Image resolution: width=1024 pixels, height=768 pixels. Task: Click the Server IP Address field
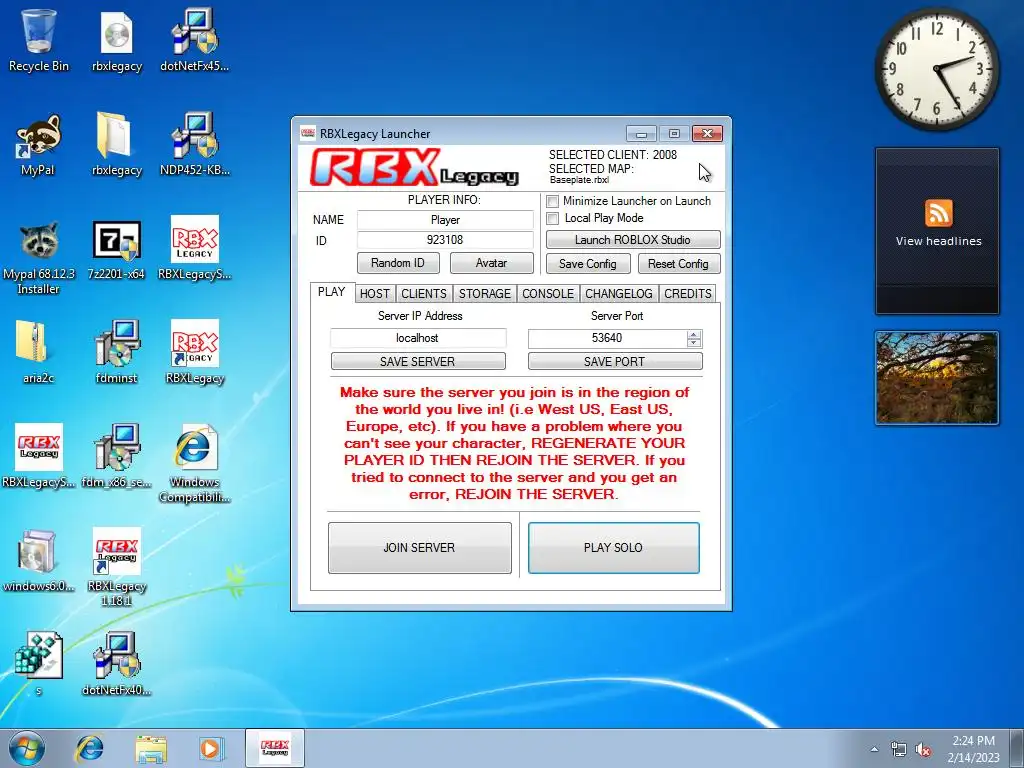pos(418,338)
